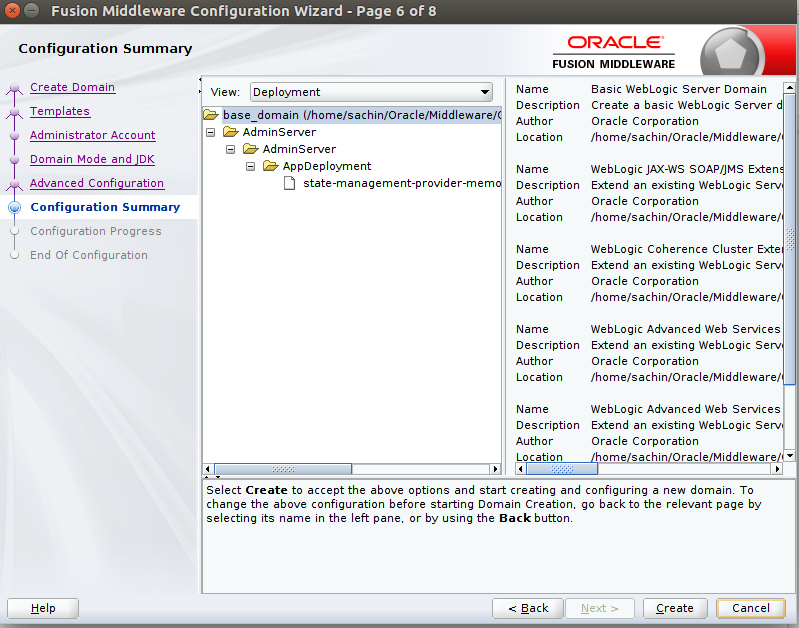Click WebLogic JAX-WS SOAP/JMS Extension name text
This screenshot has height=628, width=799.
click(x=687, y=169)
